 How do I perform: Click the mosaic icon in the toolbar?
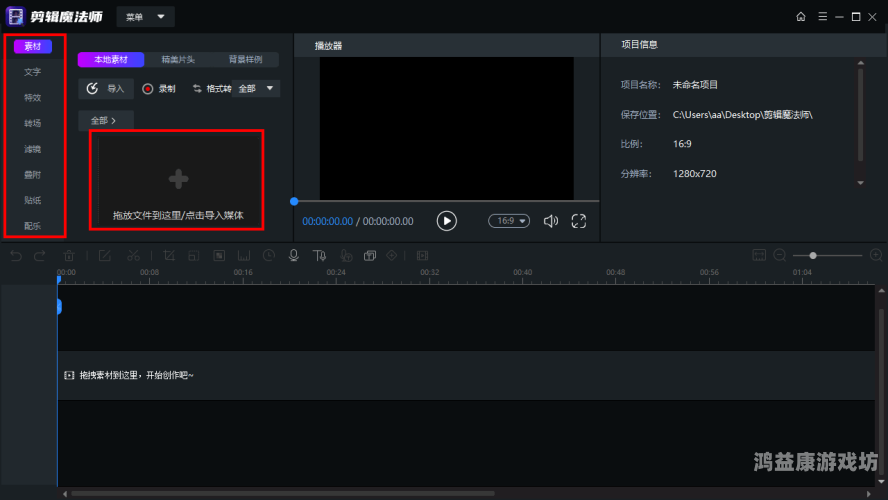[219, 256]
